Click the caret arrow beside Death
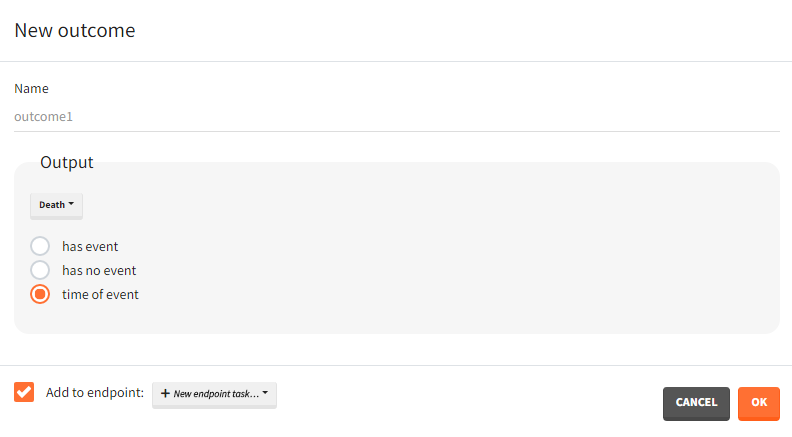 pos(71,204)
